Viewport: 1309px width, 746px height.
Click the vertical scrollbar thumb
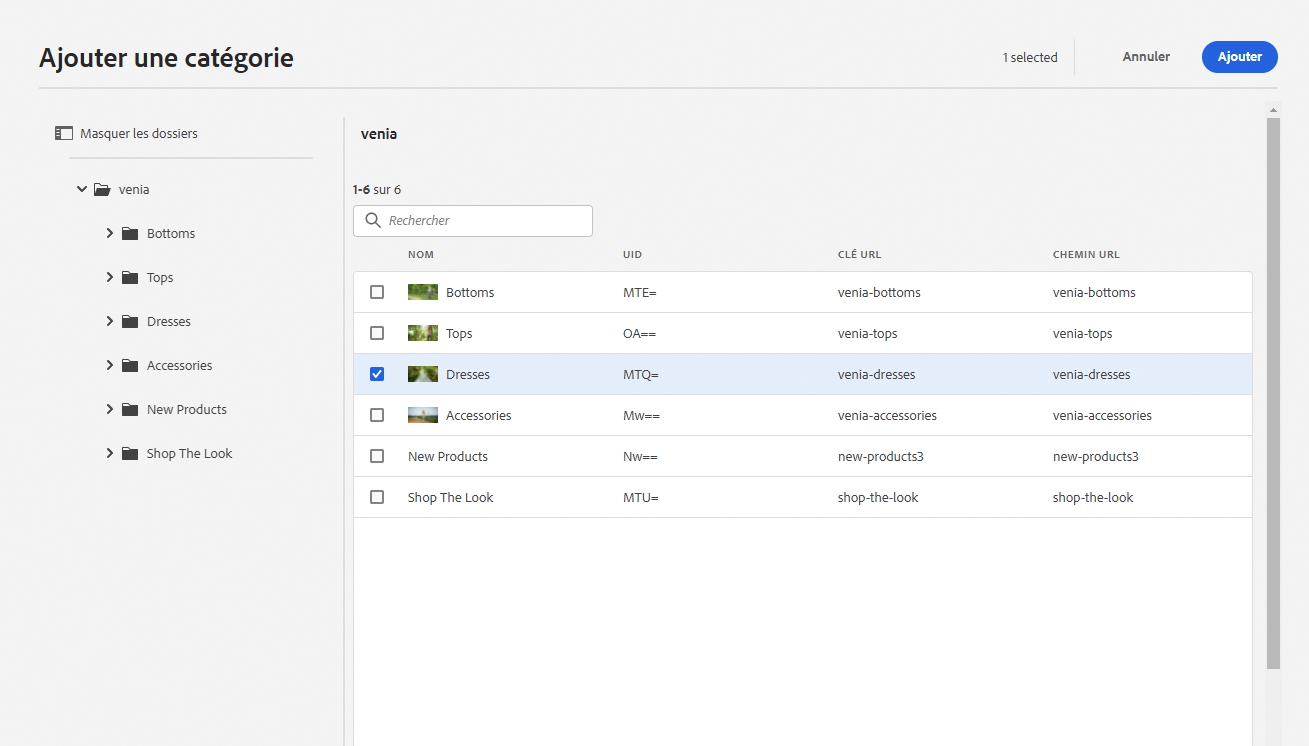pos(1273,390)
